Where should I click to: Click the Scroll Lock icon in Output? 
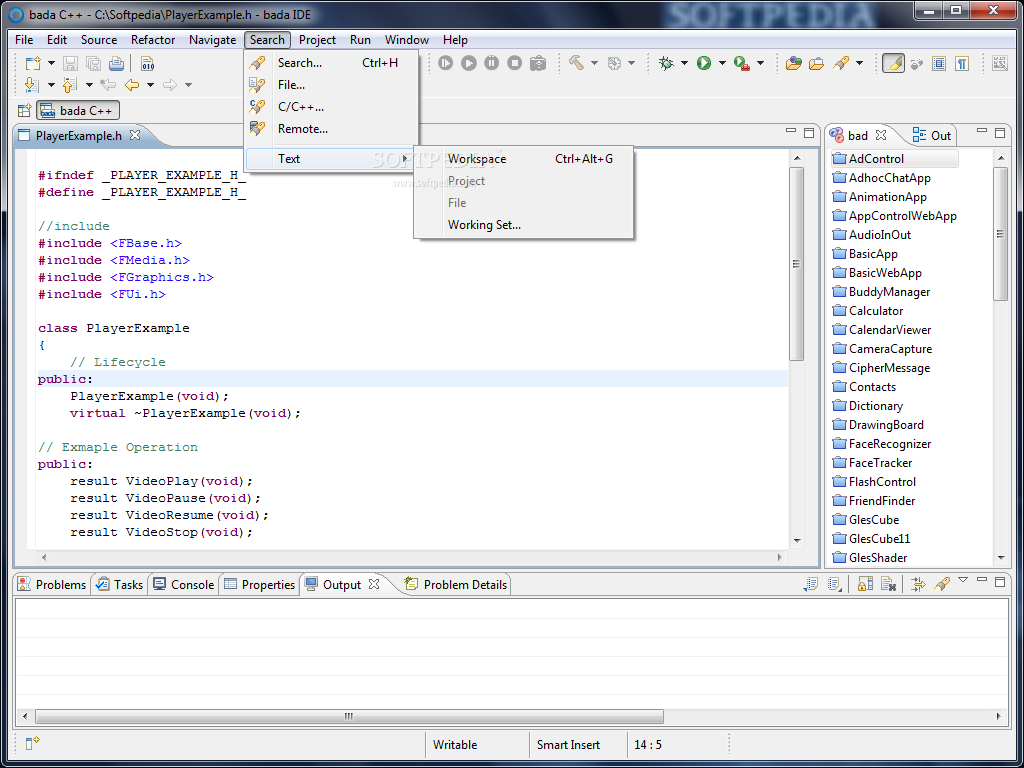[x=865, y=584]
